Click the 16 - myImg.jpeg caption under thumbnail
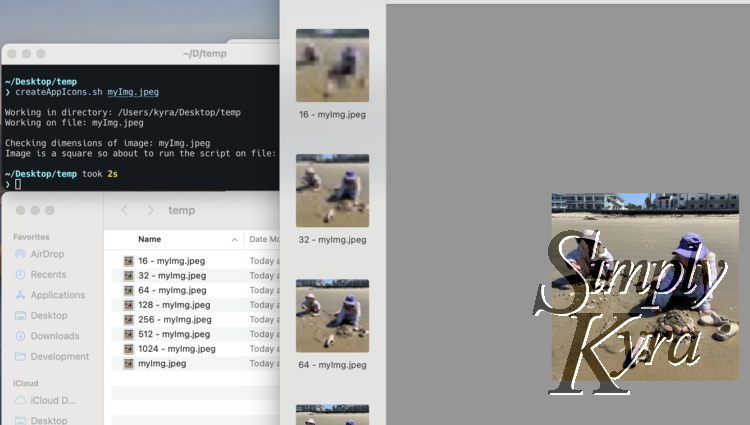 [x=332, y=115]
